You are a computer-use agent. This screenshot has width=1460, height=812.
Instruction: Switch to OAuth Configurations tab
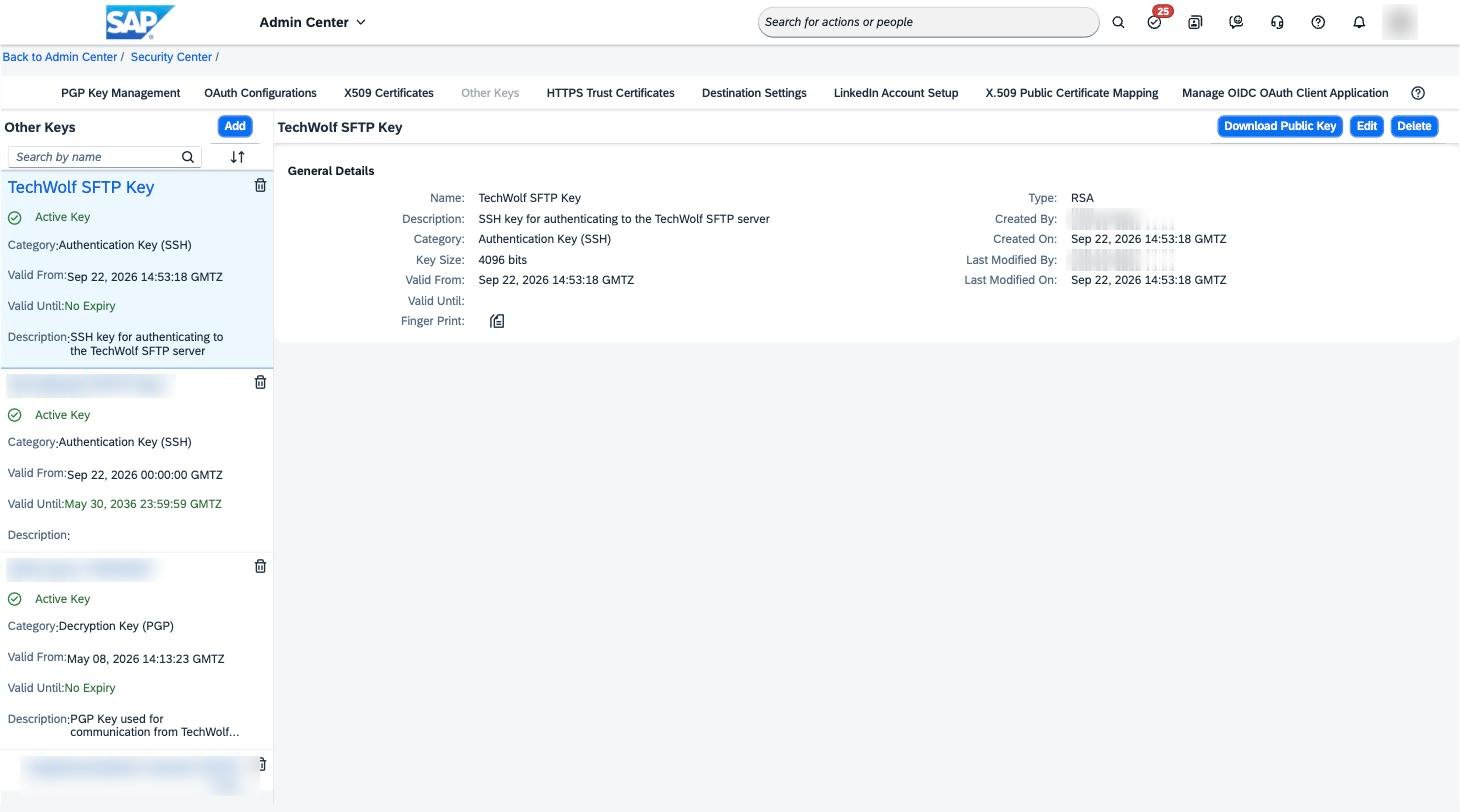click(x=260, y=93)
